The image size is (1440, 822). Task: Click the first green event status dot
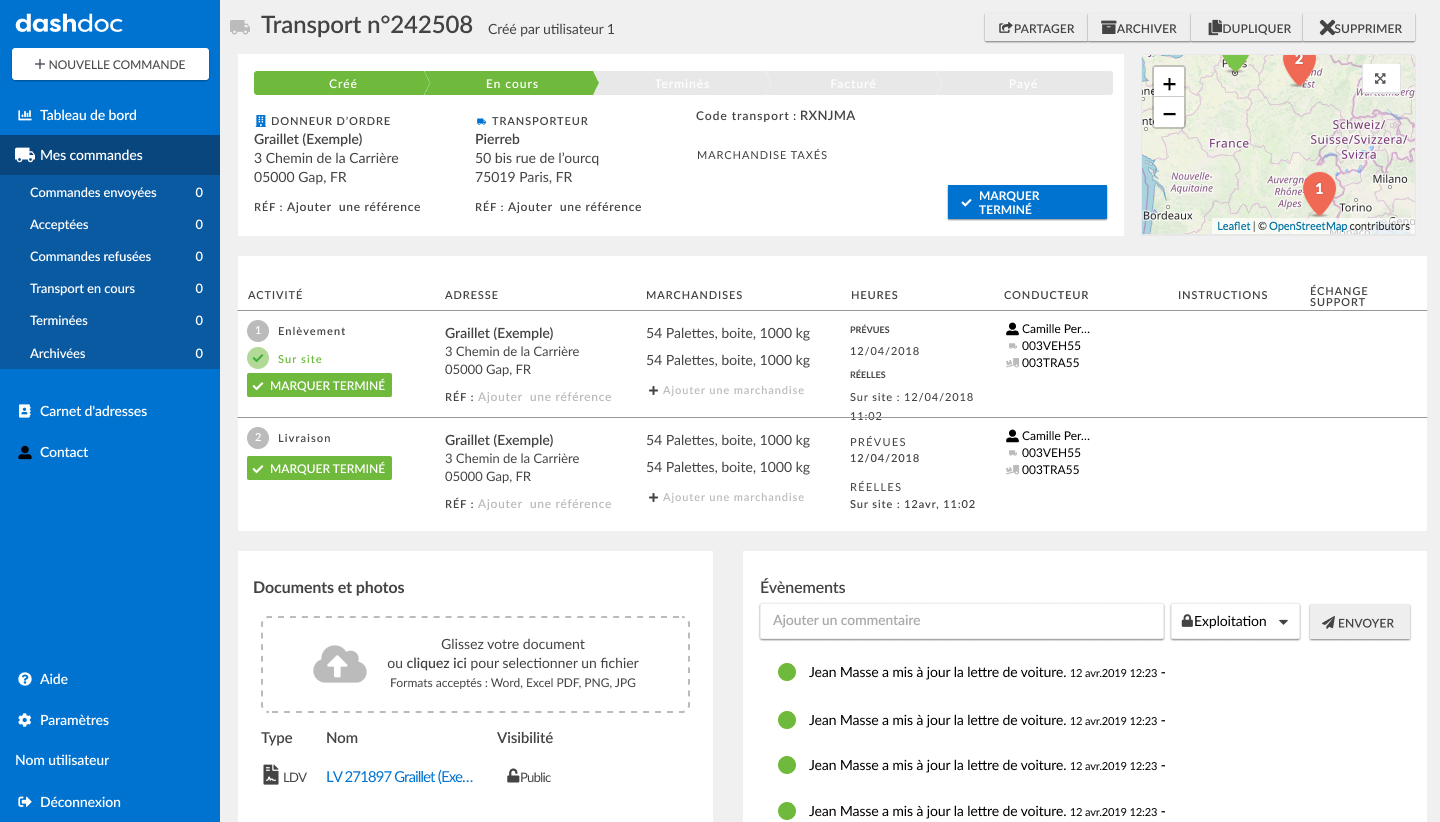[786, 672]
